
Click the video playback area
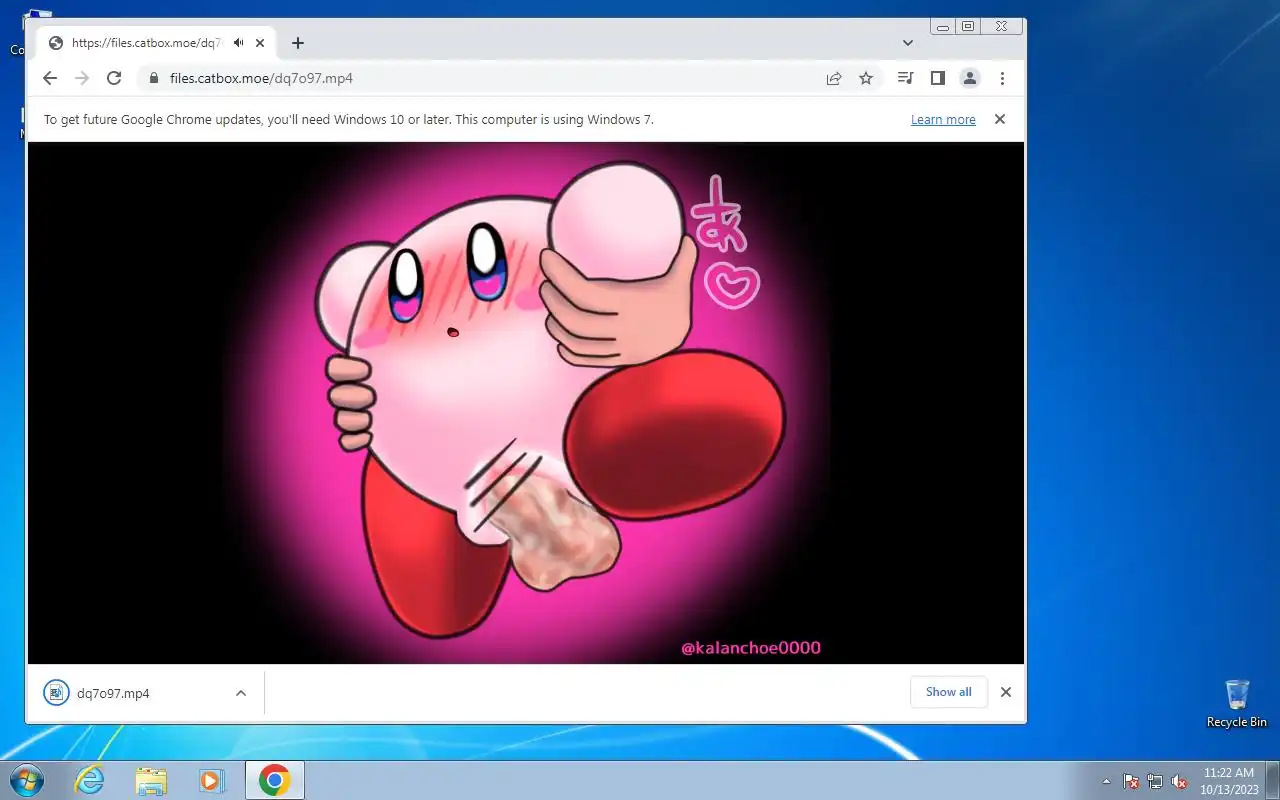click(x=526, y=403)
